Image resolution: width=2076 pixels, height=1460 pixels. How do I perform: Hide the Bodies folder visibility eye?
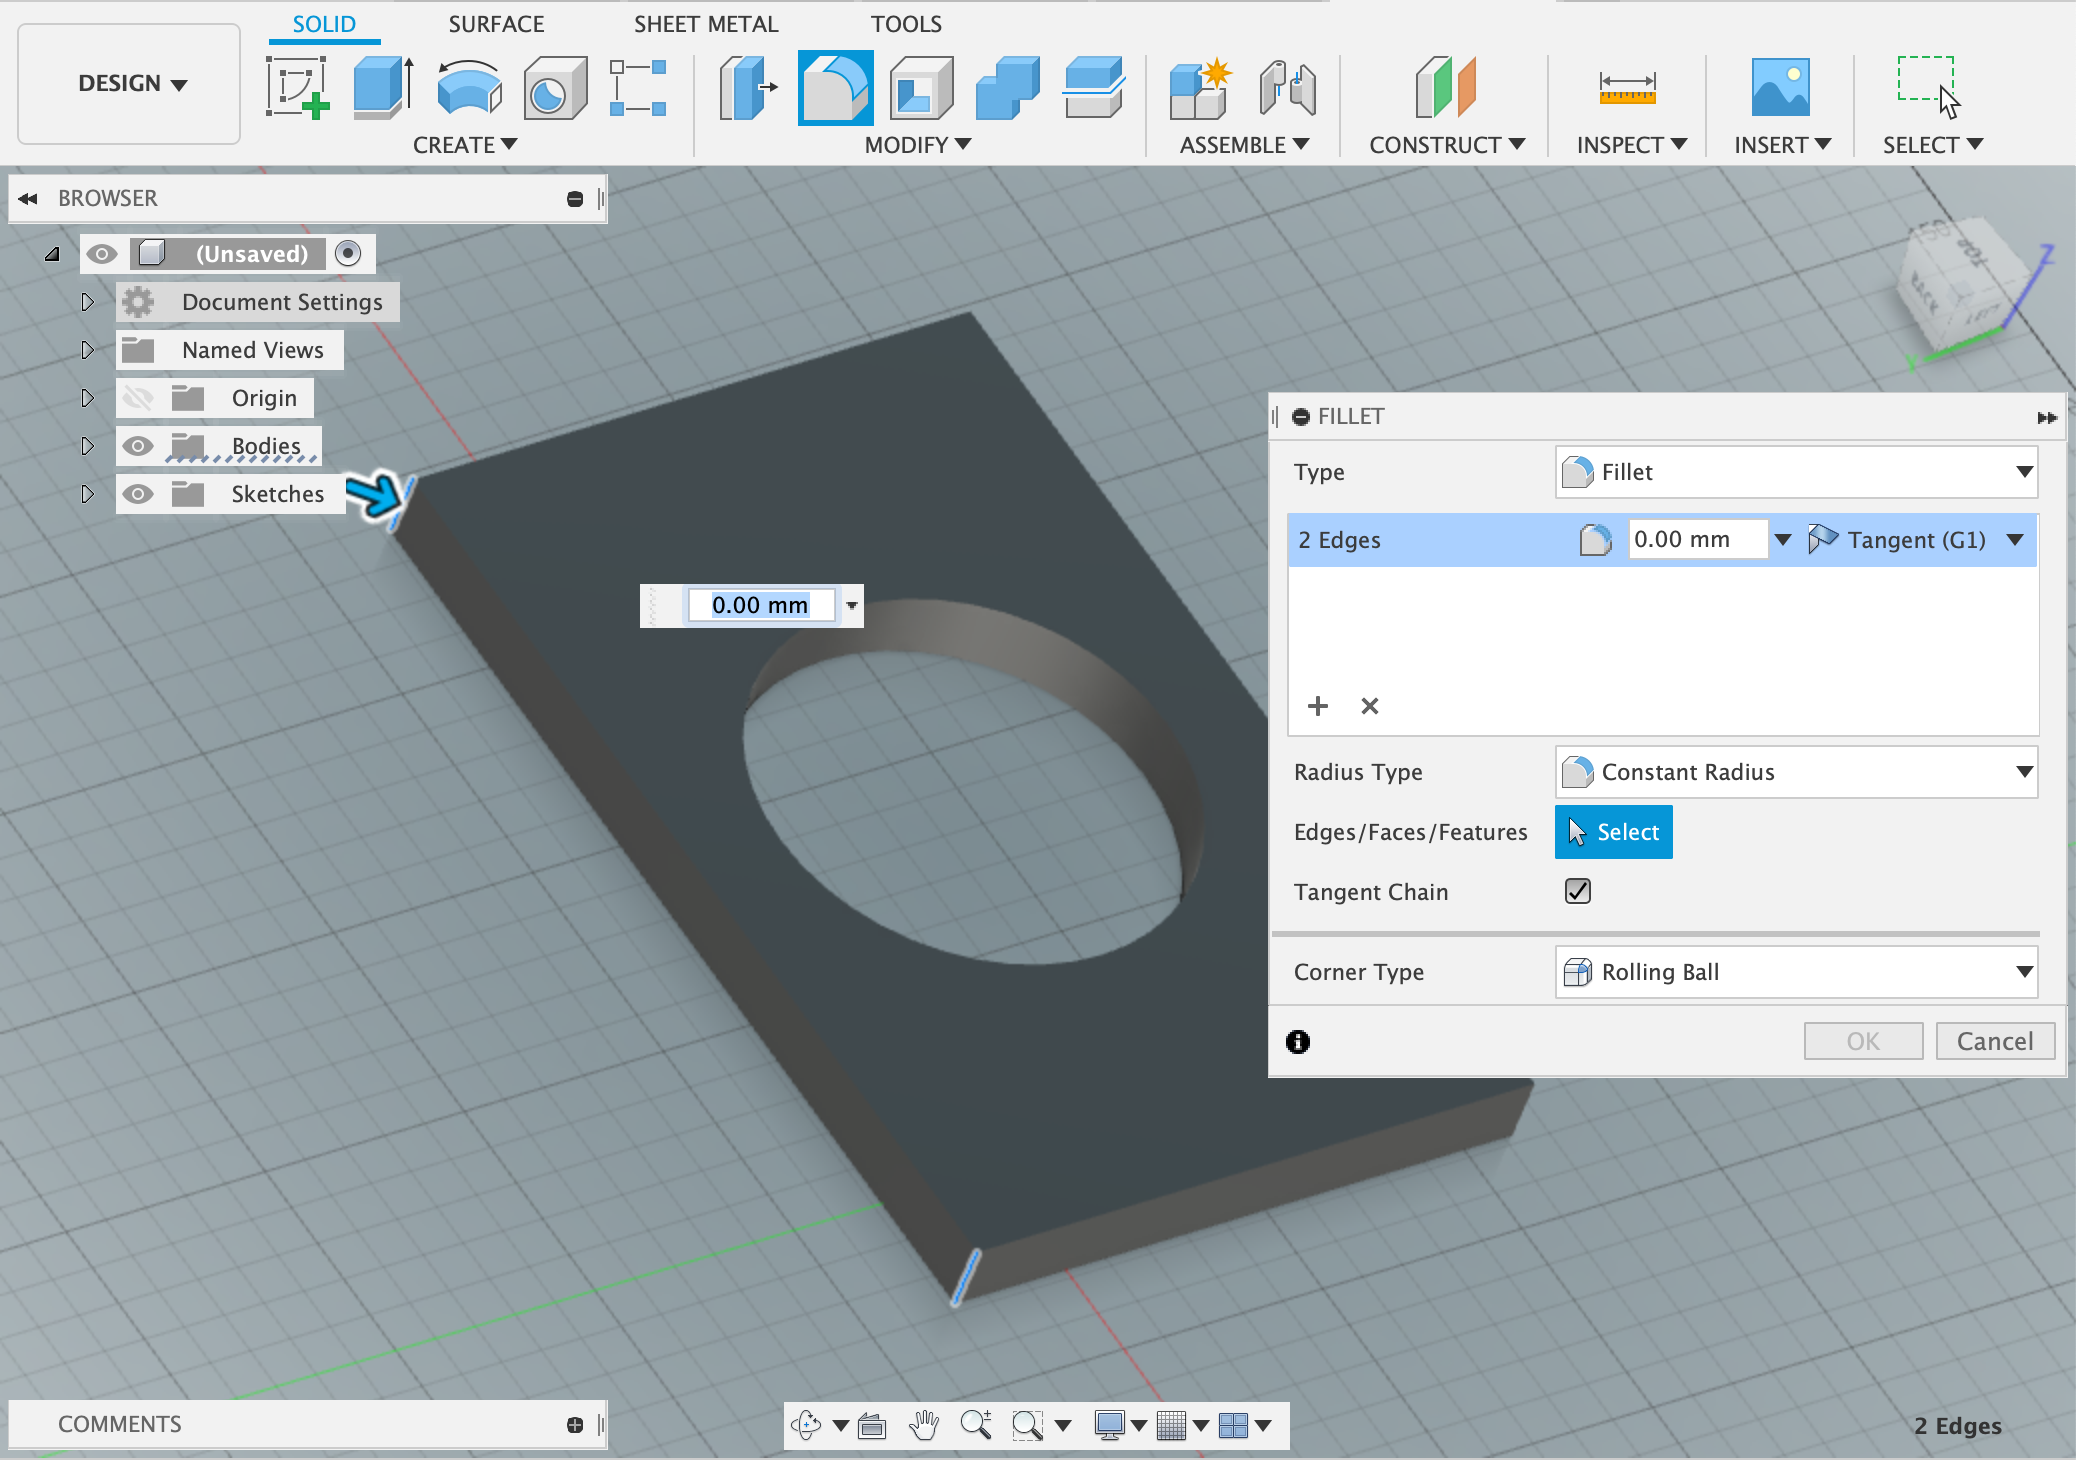138,446
